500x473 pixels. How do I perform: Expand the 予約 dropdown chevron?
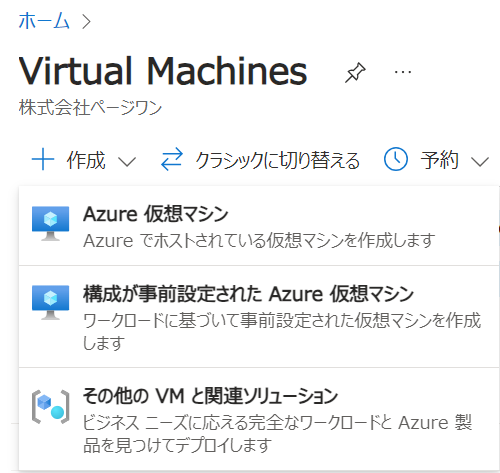(x=480, y=162)
